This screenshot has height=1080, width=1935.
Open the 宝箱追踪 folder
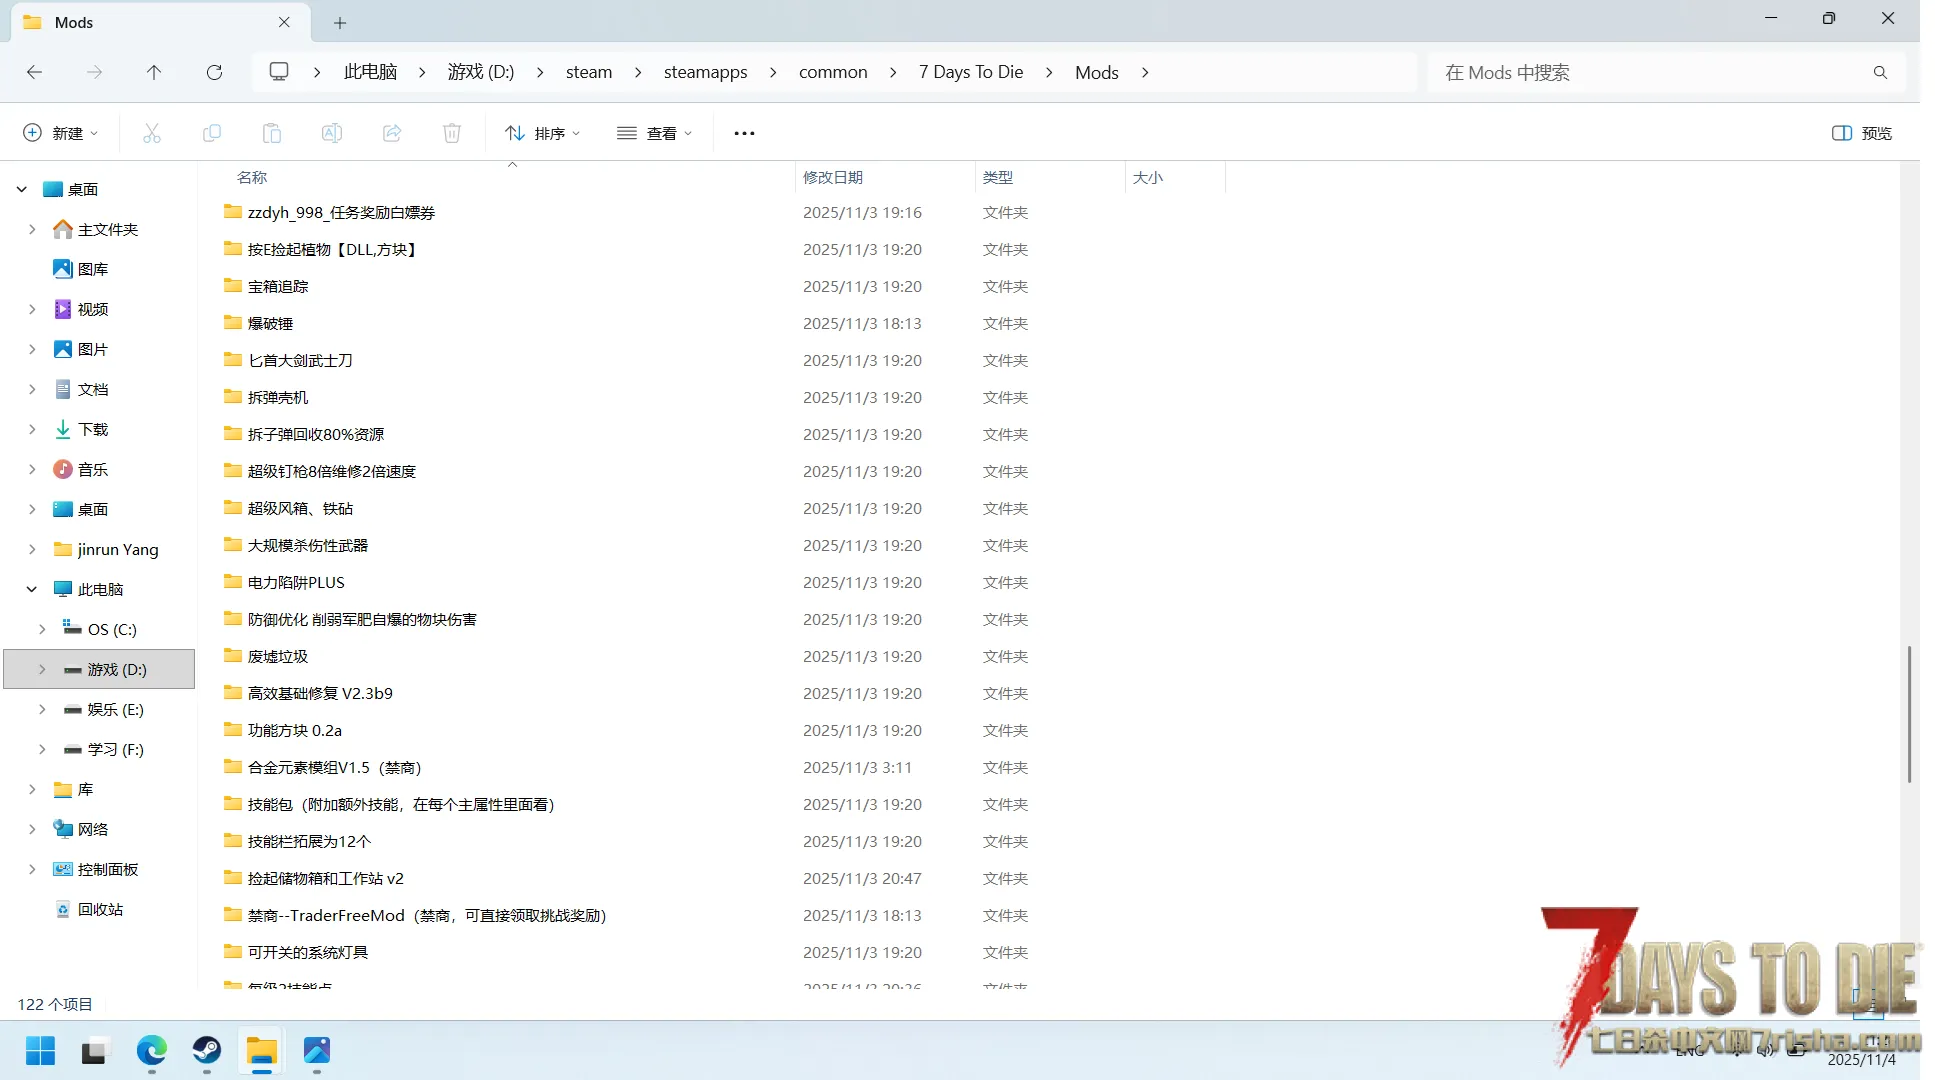coord(278,286)
